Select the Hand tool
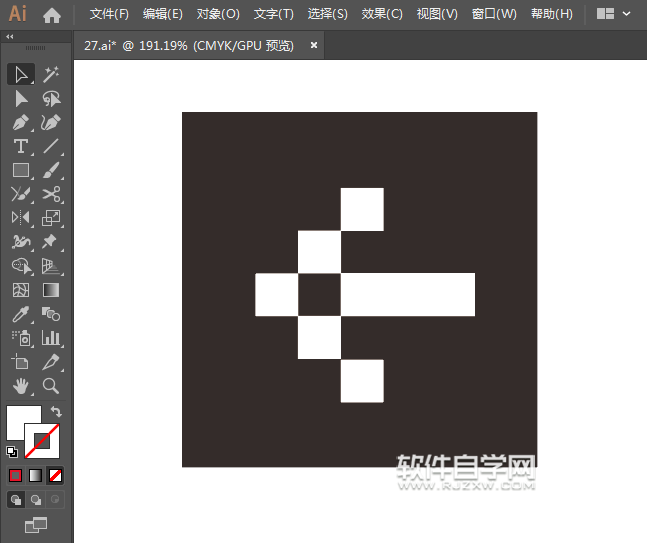Image resolution: width=647 pixels, height=543 pixels. coord(21,386)
